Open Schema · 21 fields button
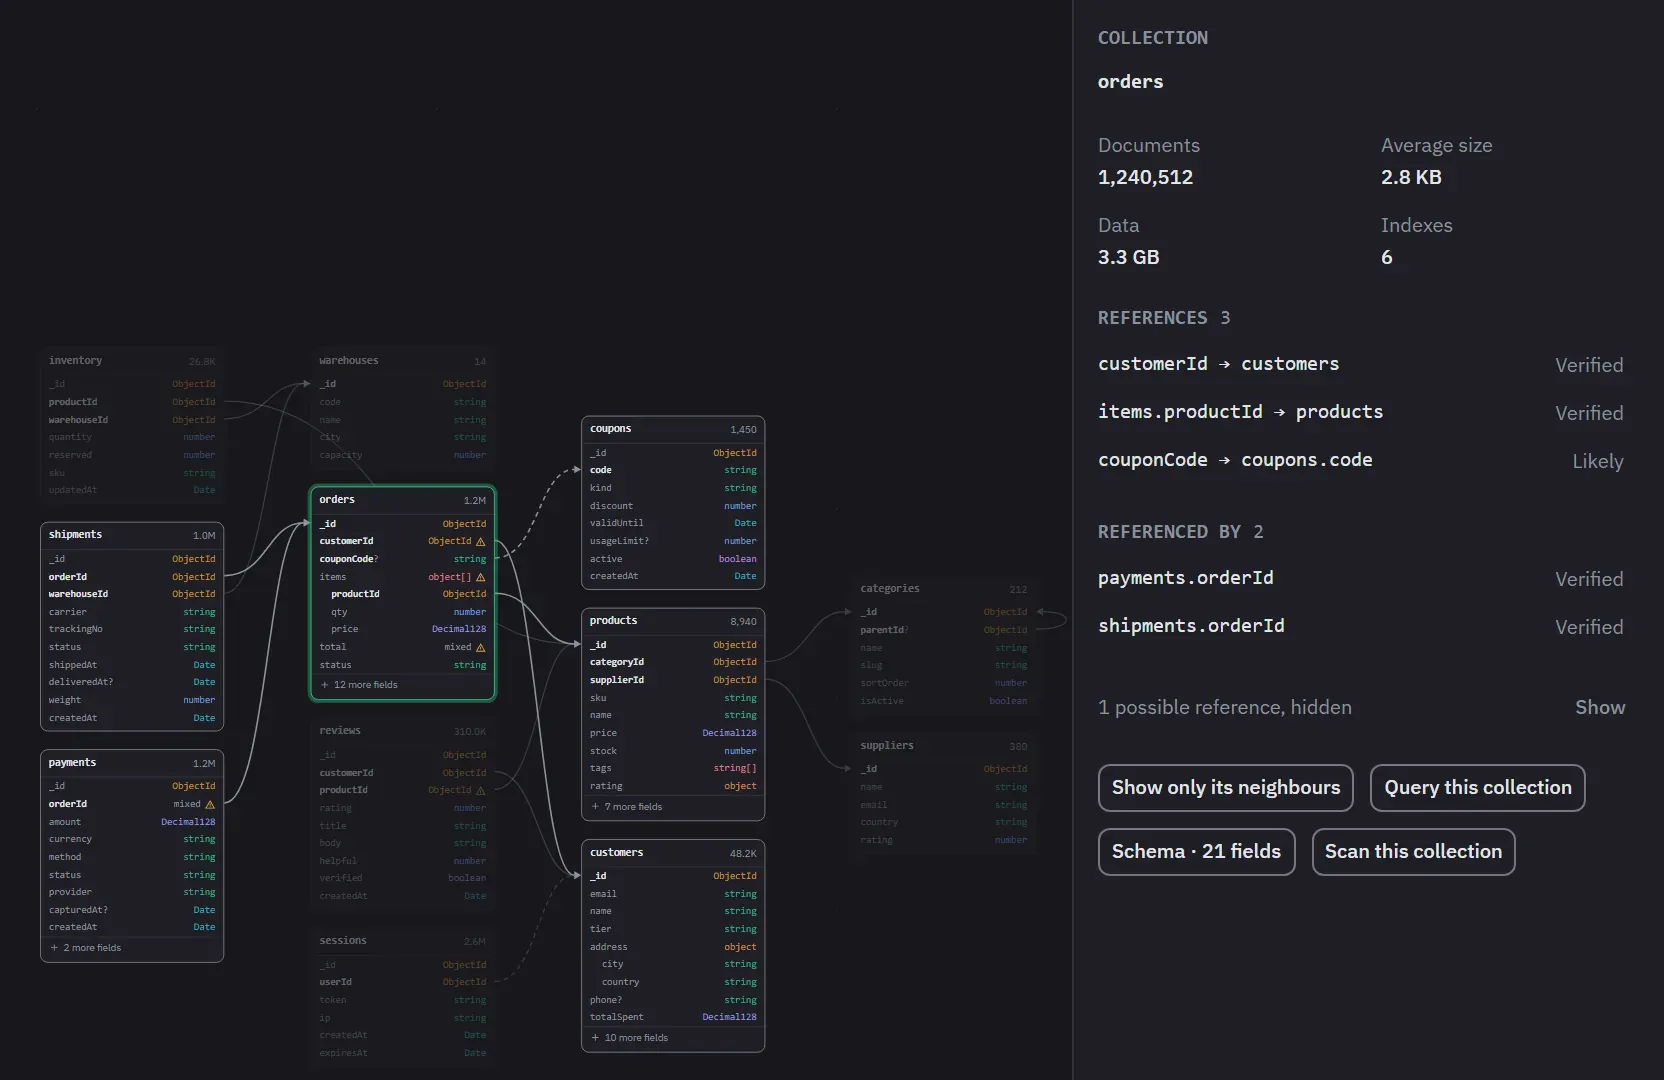Viewport: 1664px width, 1080px height. click(x=1196, y=852)
